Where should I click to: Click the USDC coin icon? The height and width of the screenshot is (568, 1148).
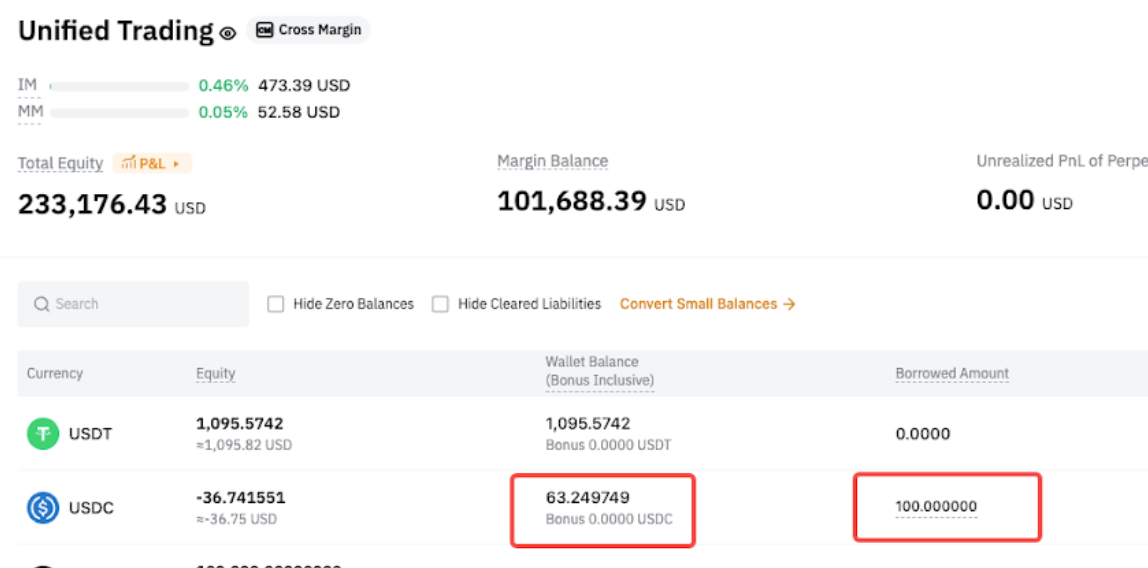[x=43, y=508]
